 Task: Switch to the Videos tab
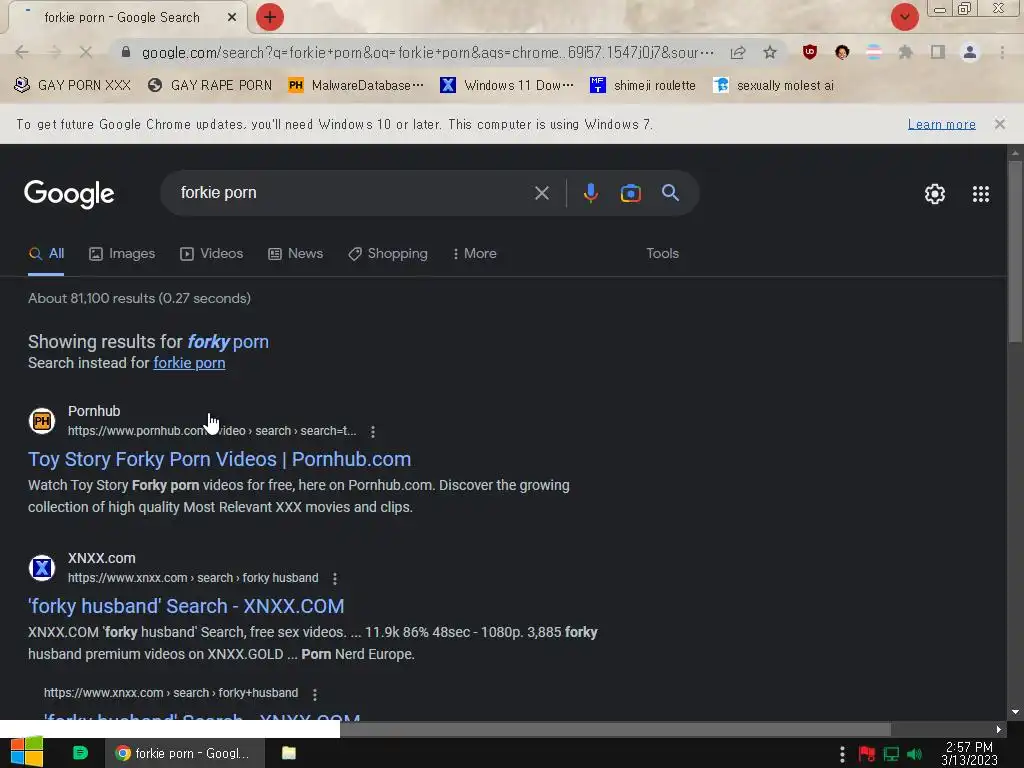click(212, 254)
